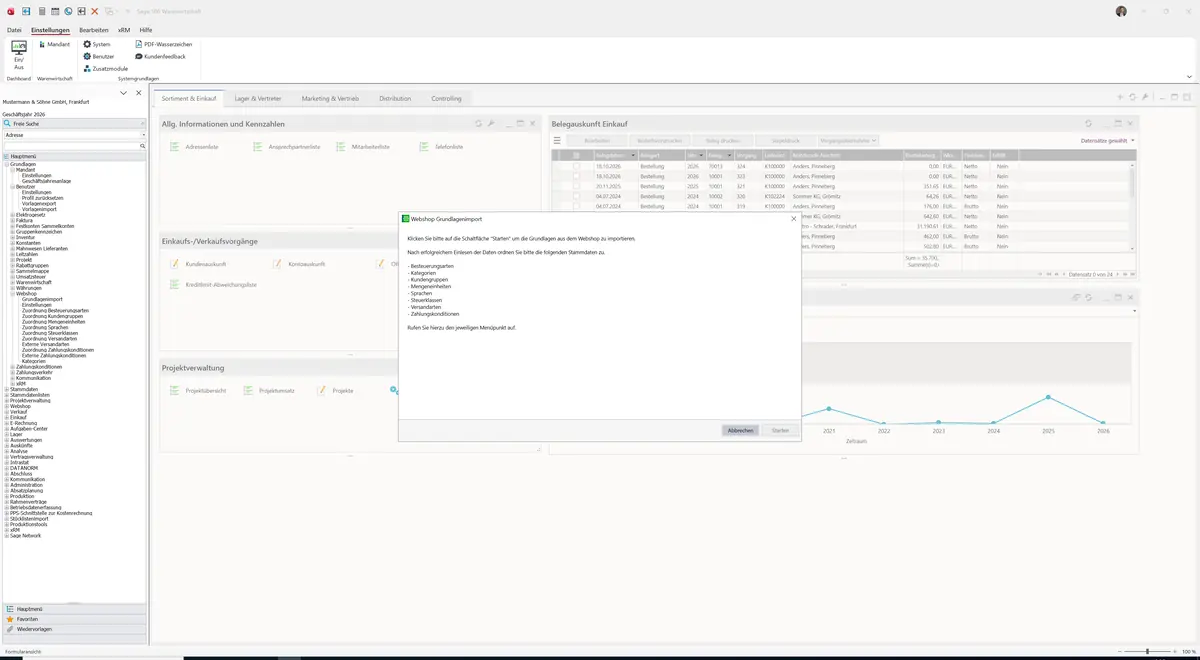Open Zusatzmodule in the ribbon

[x=106, y=68]
